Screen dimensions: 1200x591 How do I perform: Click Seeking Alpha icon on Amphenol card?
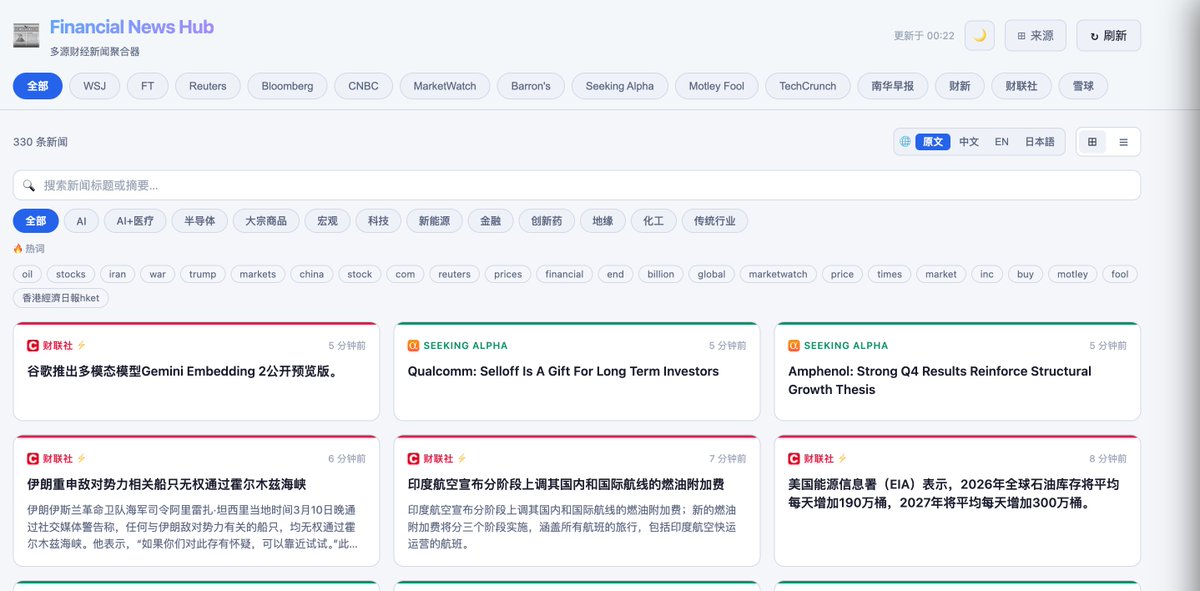click(x=794, y=346)
